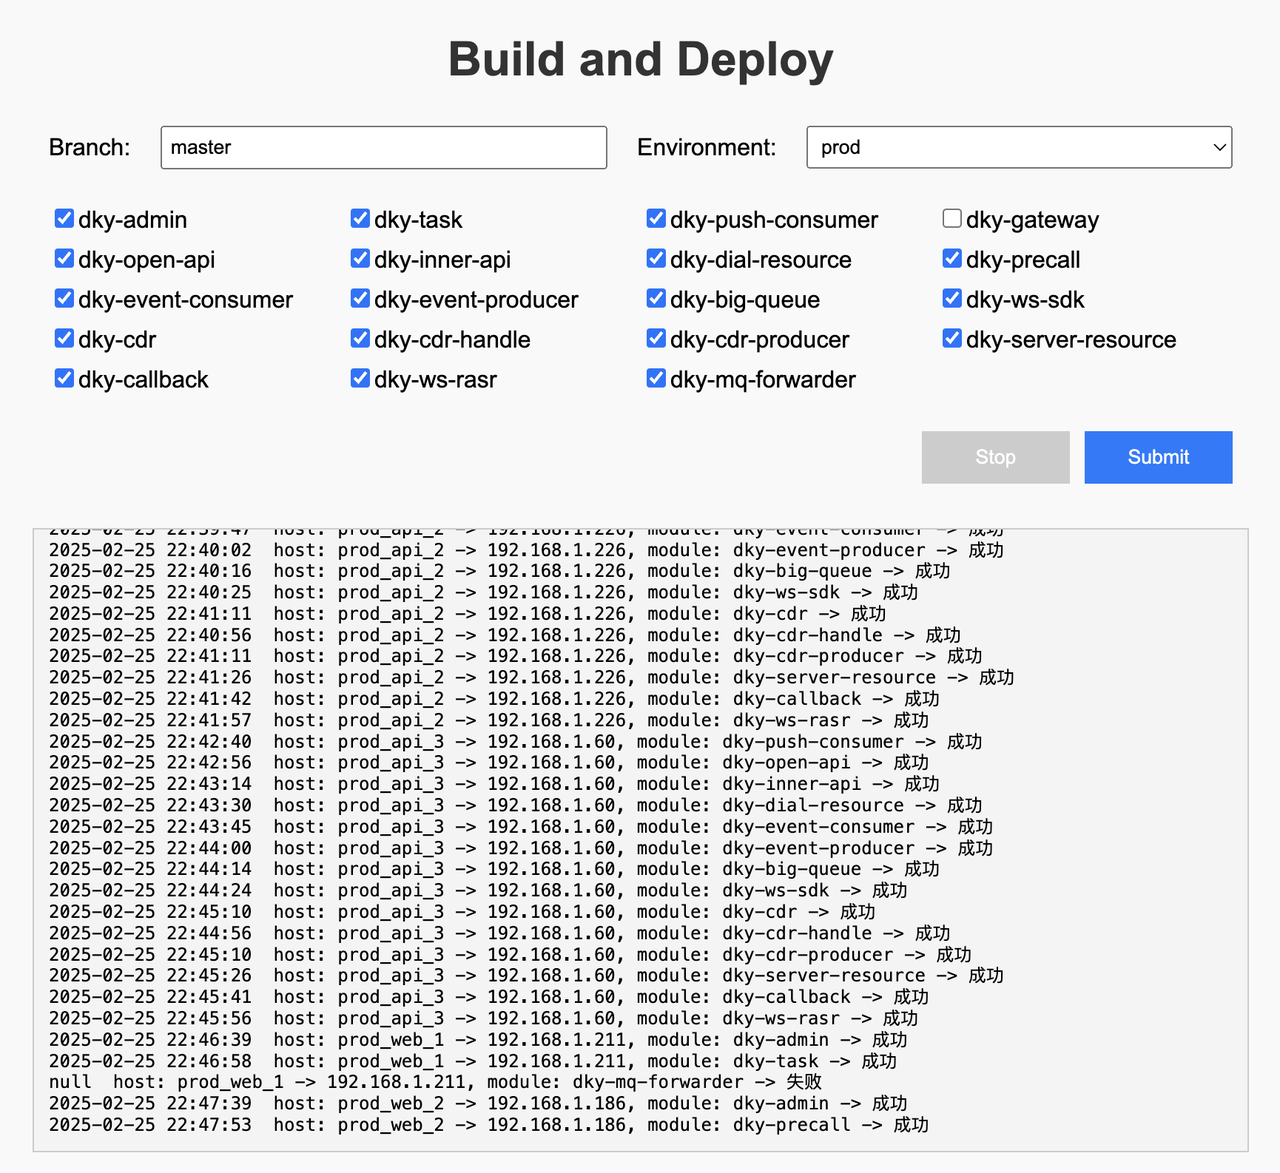Uncheck dky-ws-sdk module

click(x=952, y=299)
